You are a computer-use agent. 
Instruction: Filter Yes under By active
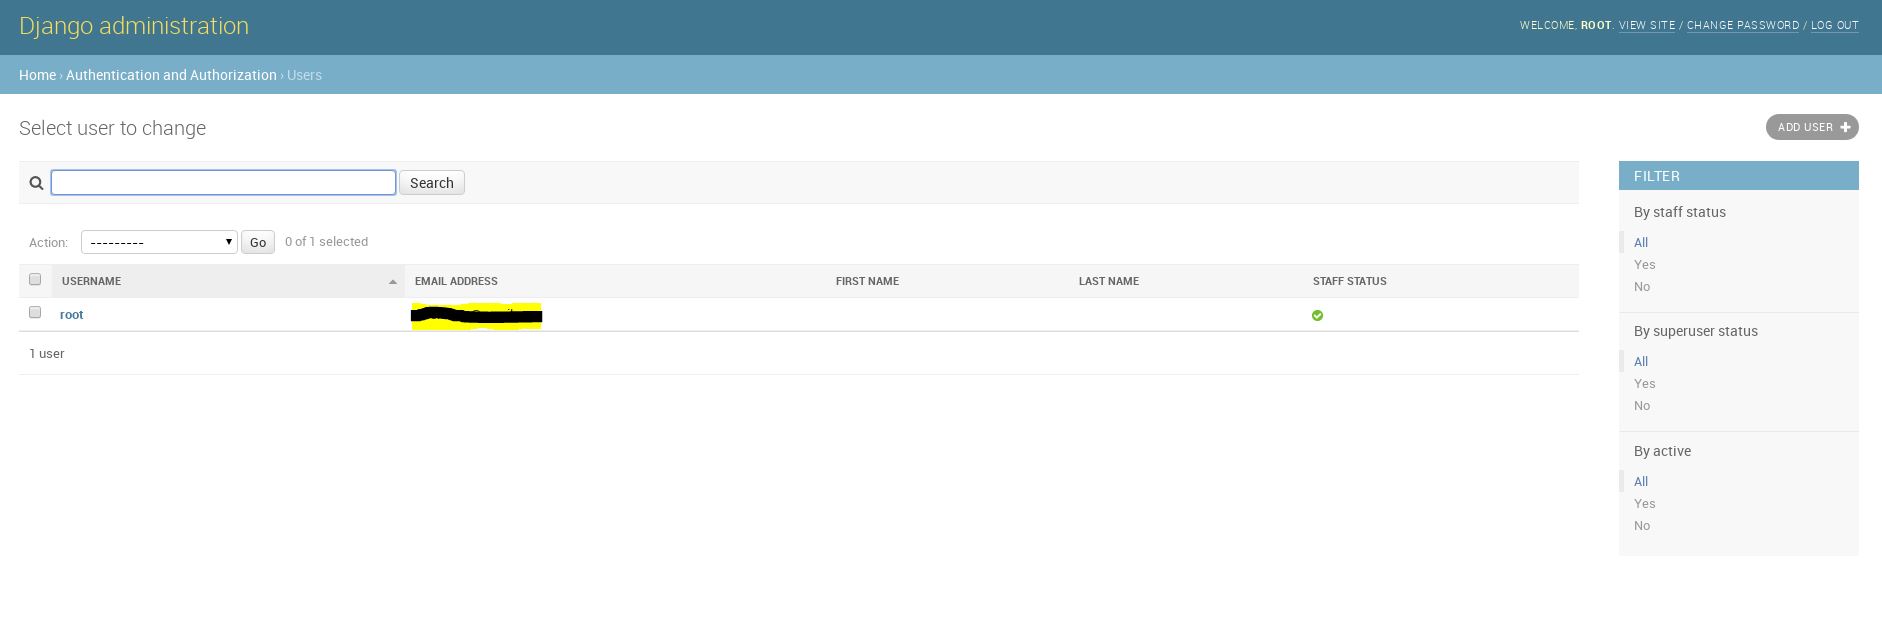coord(1644,503)
